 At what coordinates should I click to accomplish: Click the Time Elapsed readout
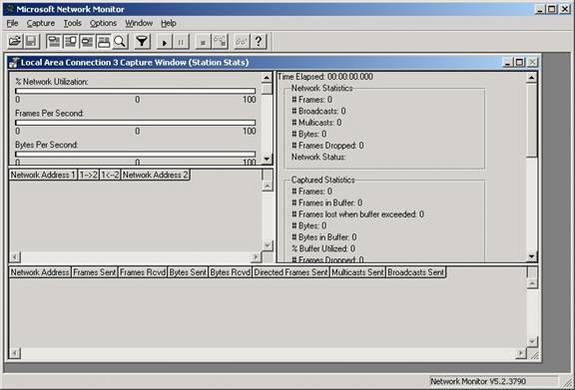coord(326,77)
